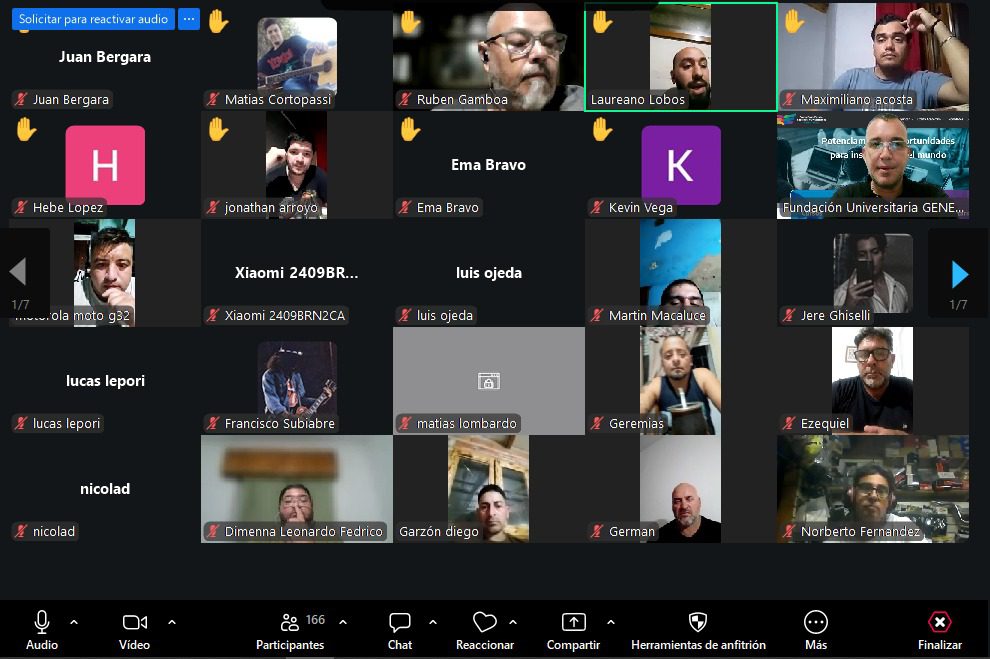The width and height of the screenshot is (990, 659).
Task: Expand the Audio options chevron
Action: coord(73,622)
